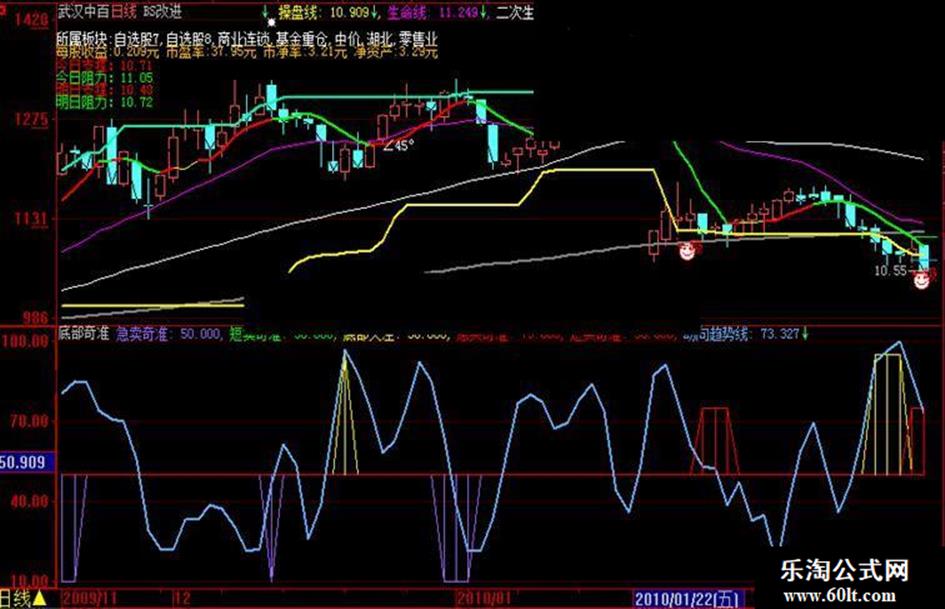This screenshot has height=609, width=945.
Task: Select 今日阻力: 11.05 text
Action: (x=105, y=78)
